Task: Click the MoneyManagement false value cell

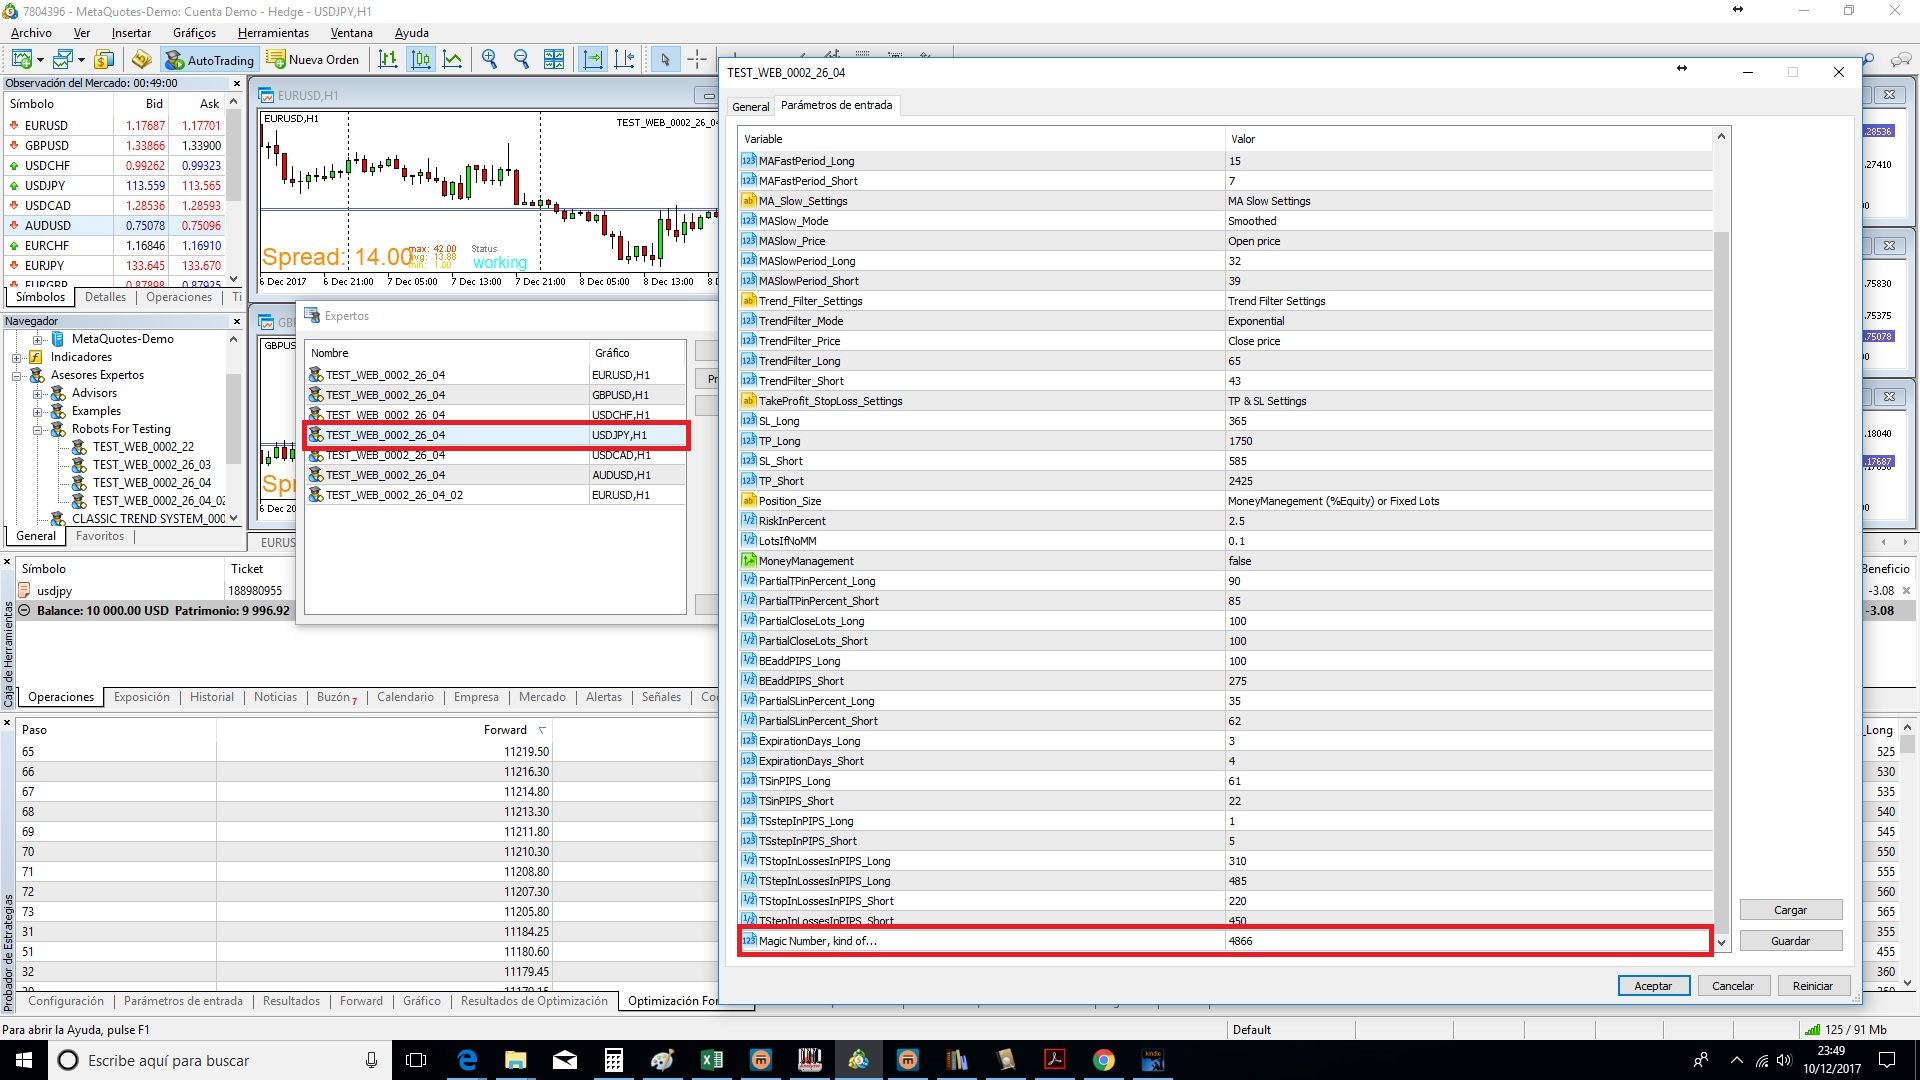Action: pos(1470,561)
